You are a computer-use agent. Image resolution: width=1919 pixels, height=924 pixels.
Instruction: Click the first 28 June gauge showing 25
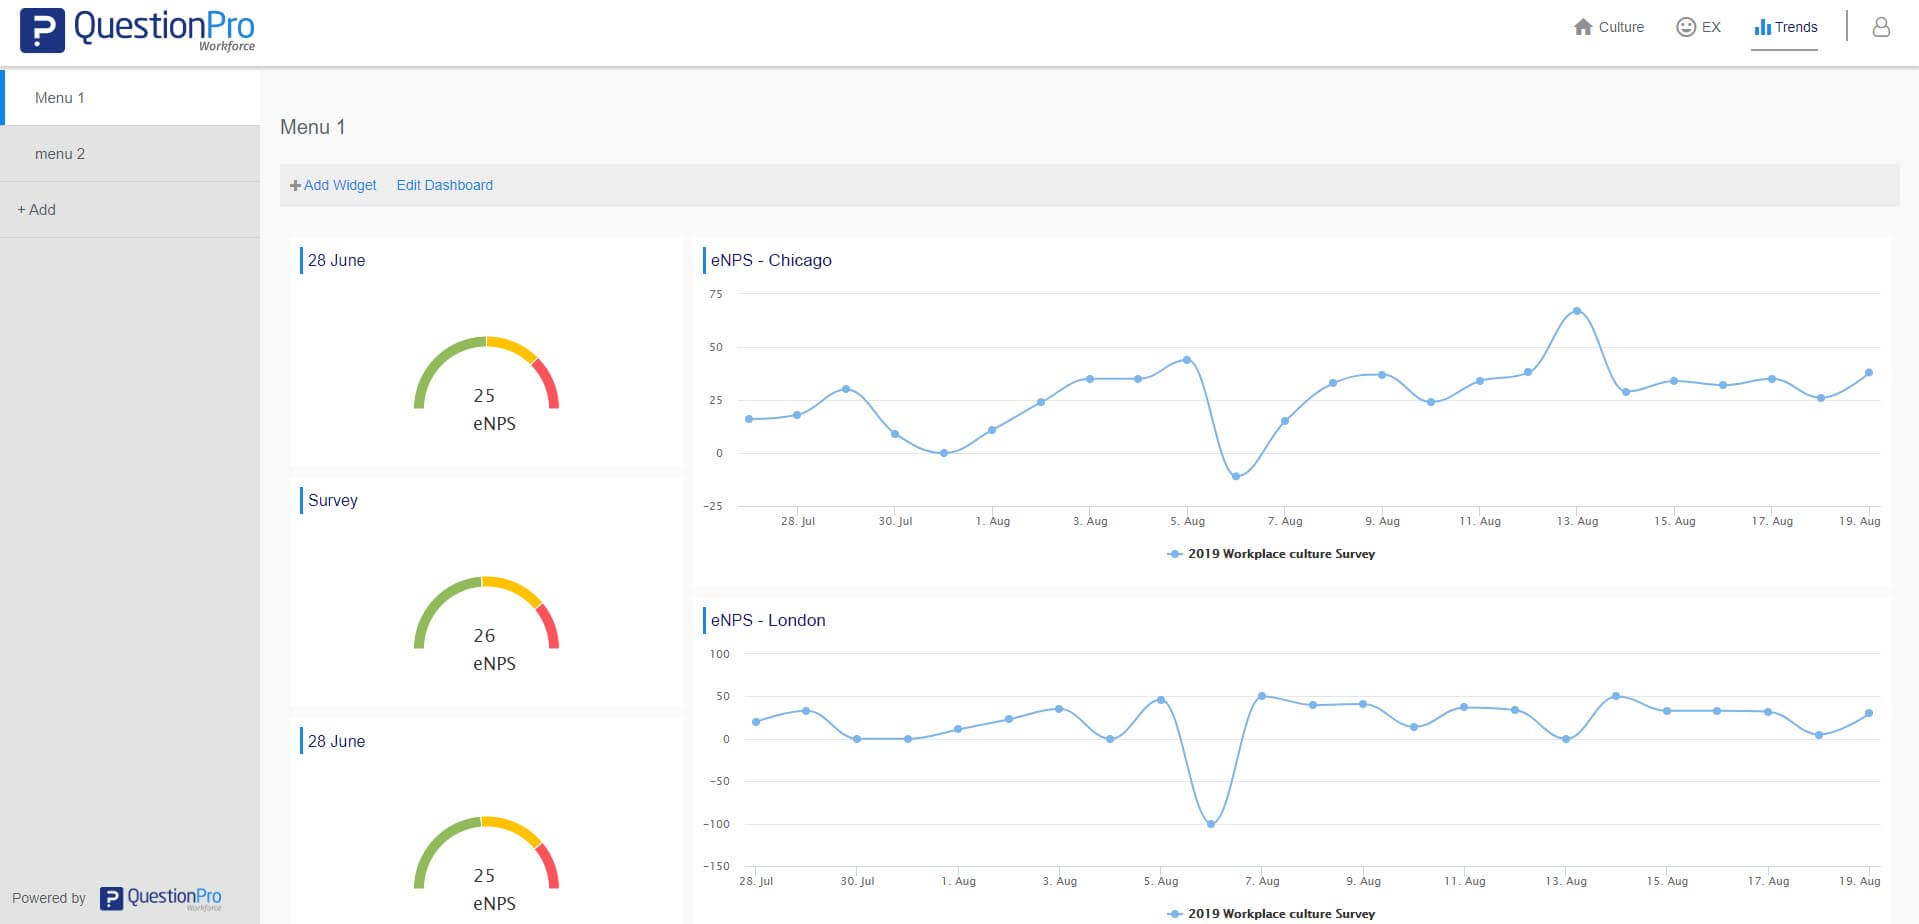[x=486, y=385]
